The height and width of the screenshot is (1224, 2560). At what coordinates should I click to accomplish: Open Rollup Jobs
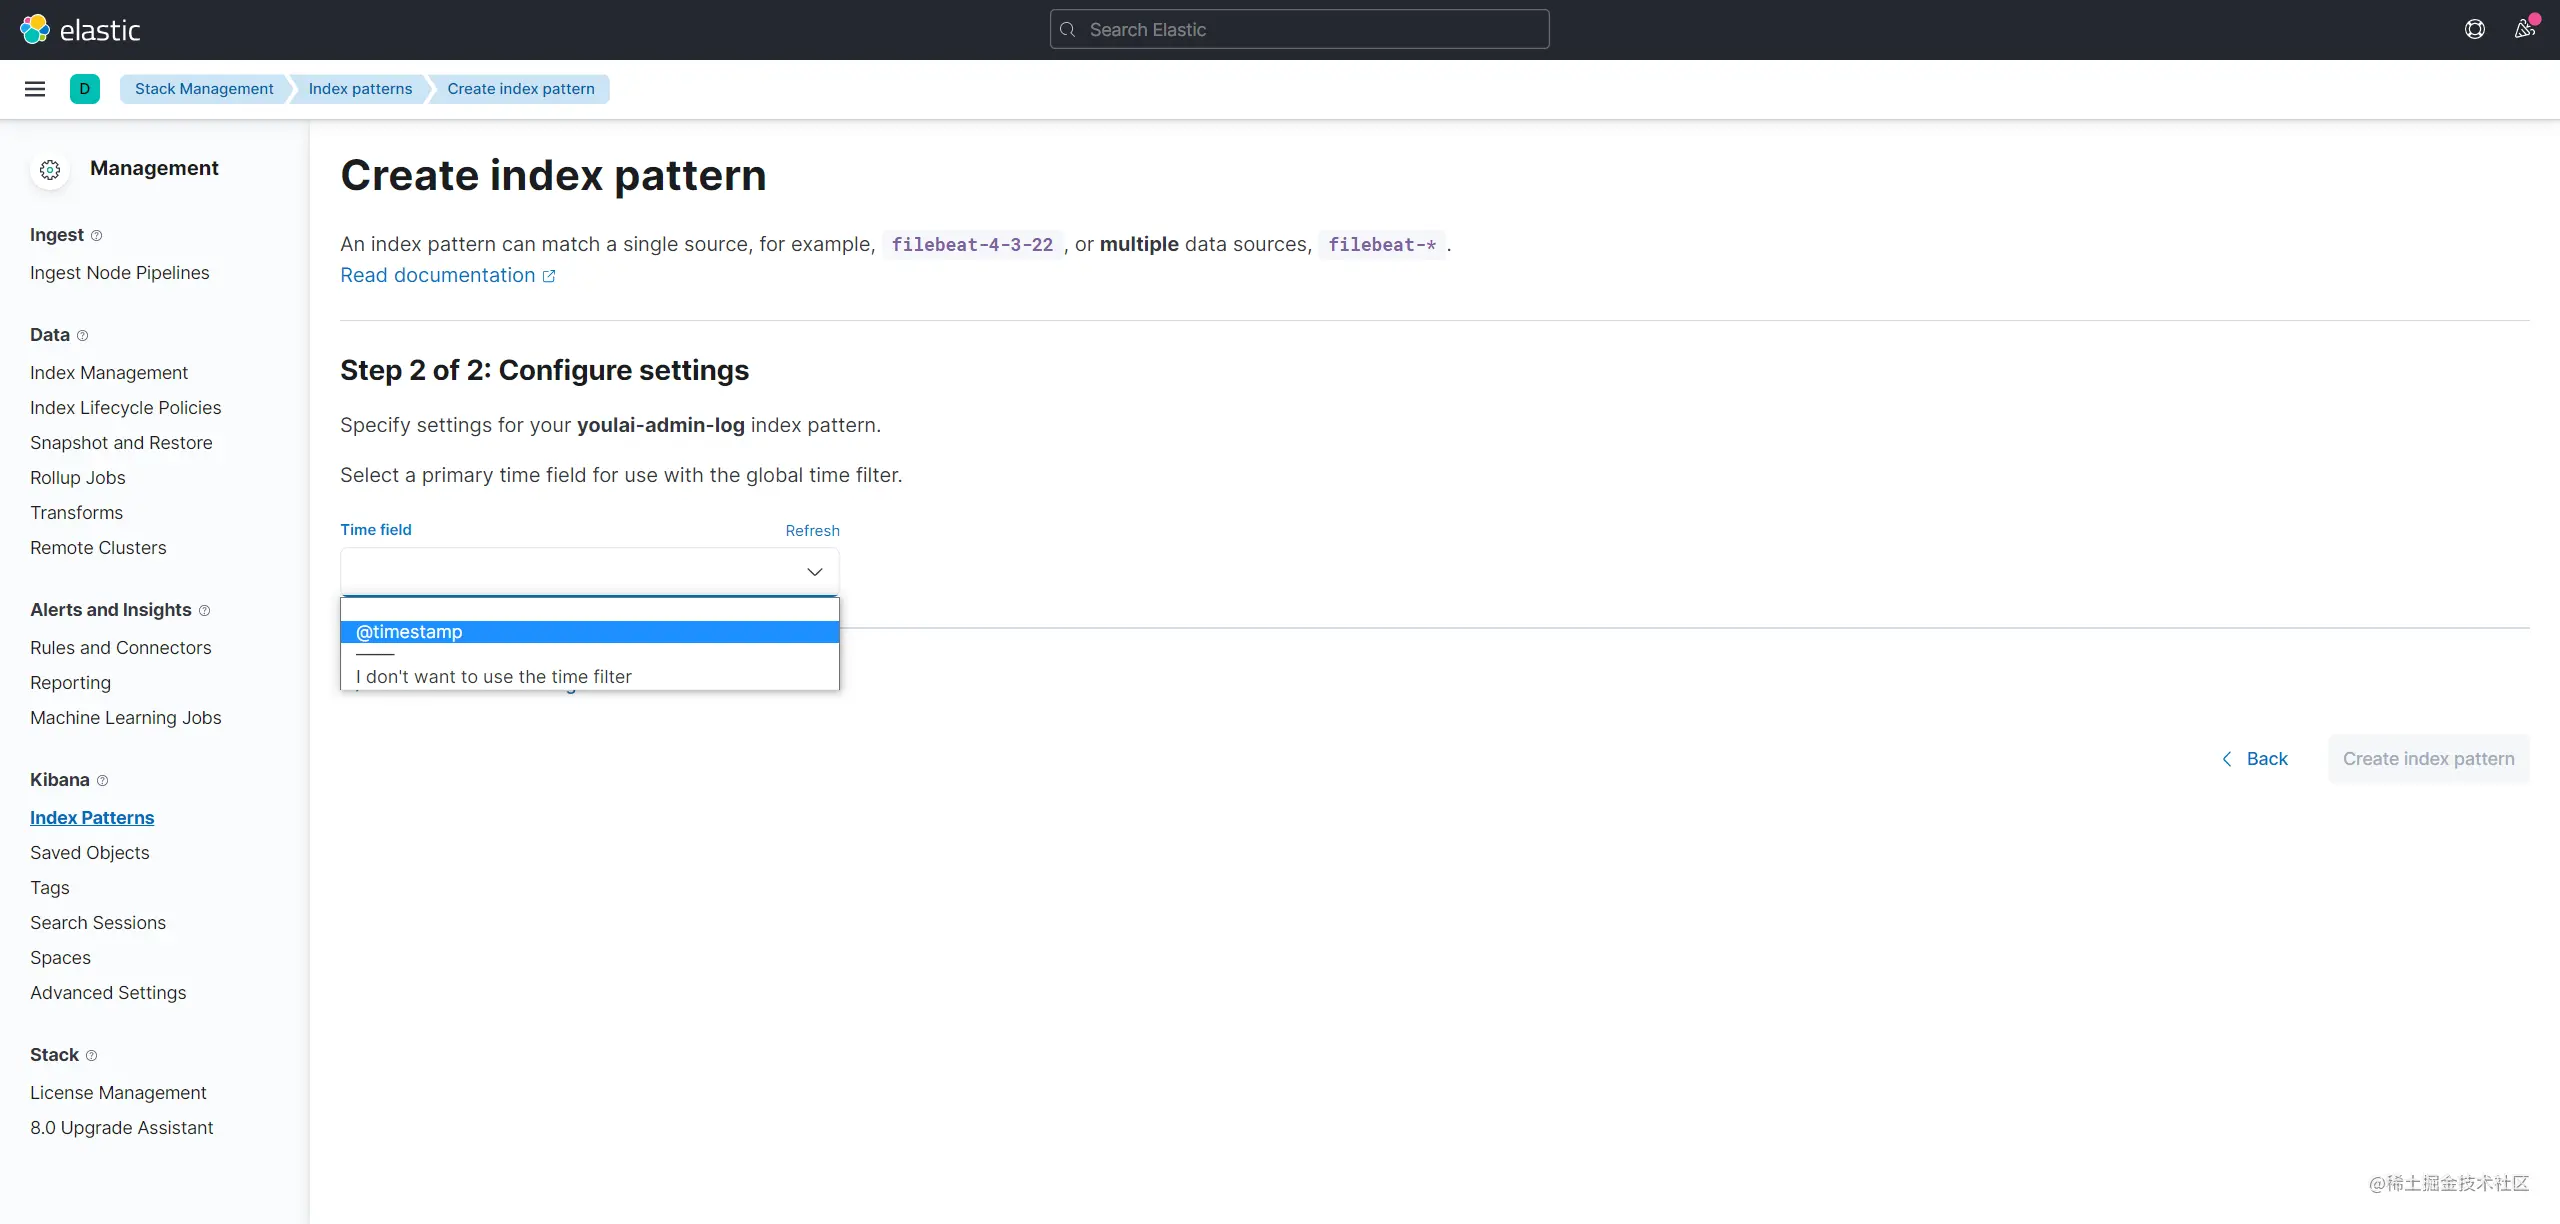78,478
